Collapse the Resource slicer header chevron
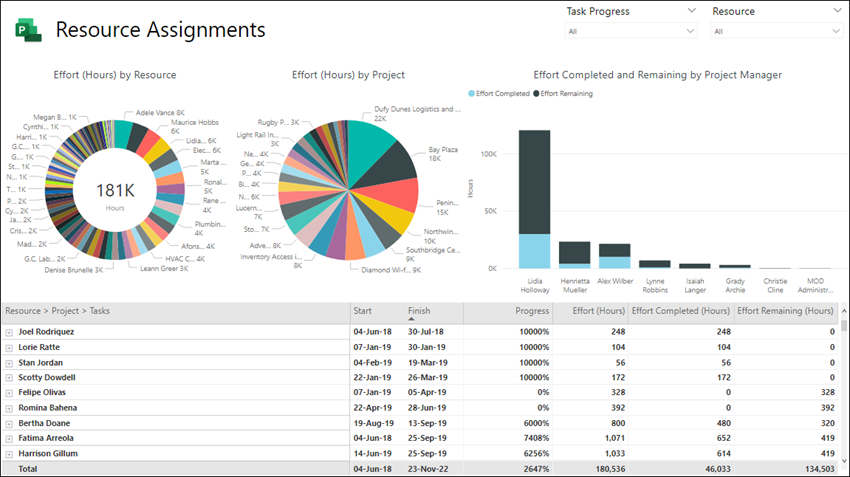Image resolution: width=850 pixels, height=477 pixels. pos(837,10)
